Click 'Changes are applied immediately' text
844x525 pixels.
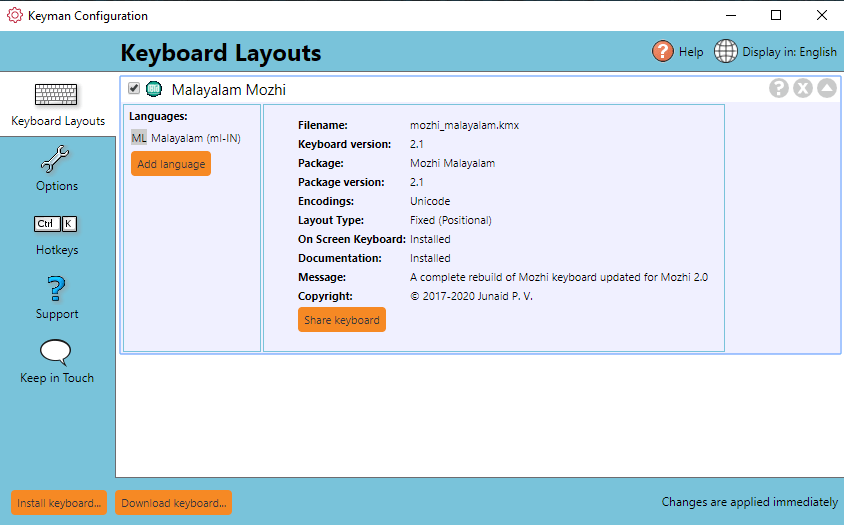[750, 502]
